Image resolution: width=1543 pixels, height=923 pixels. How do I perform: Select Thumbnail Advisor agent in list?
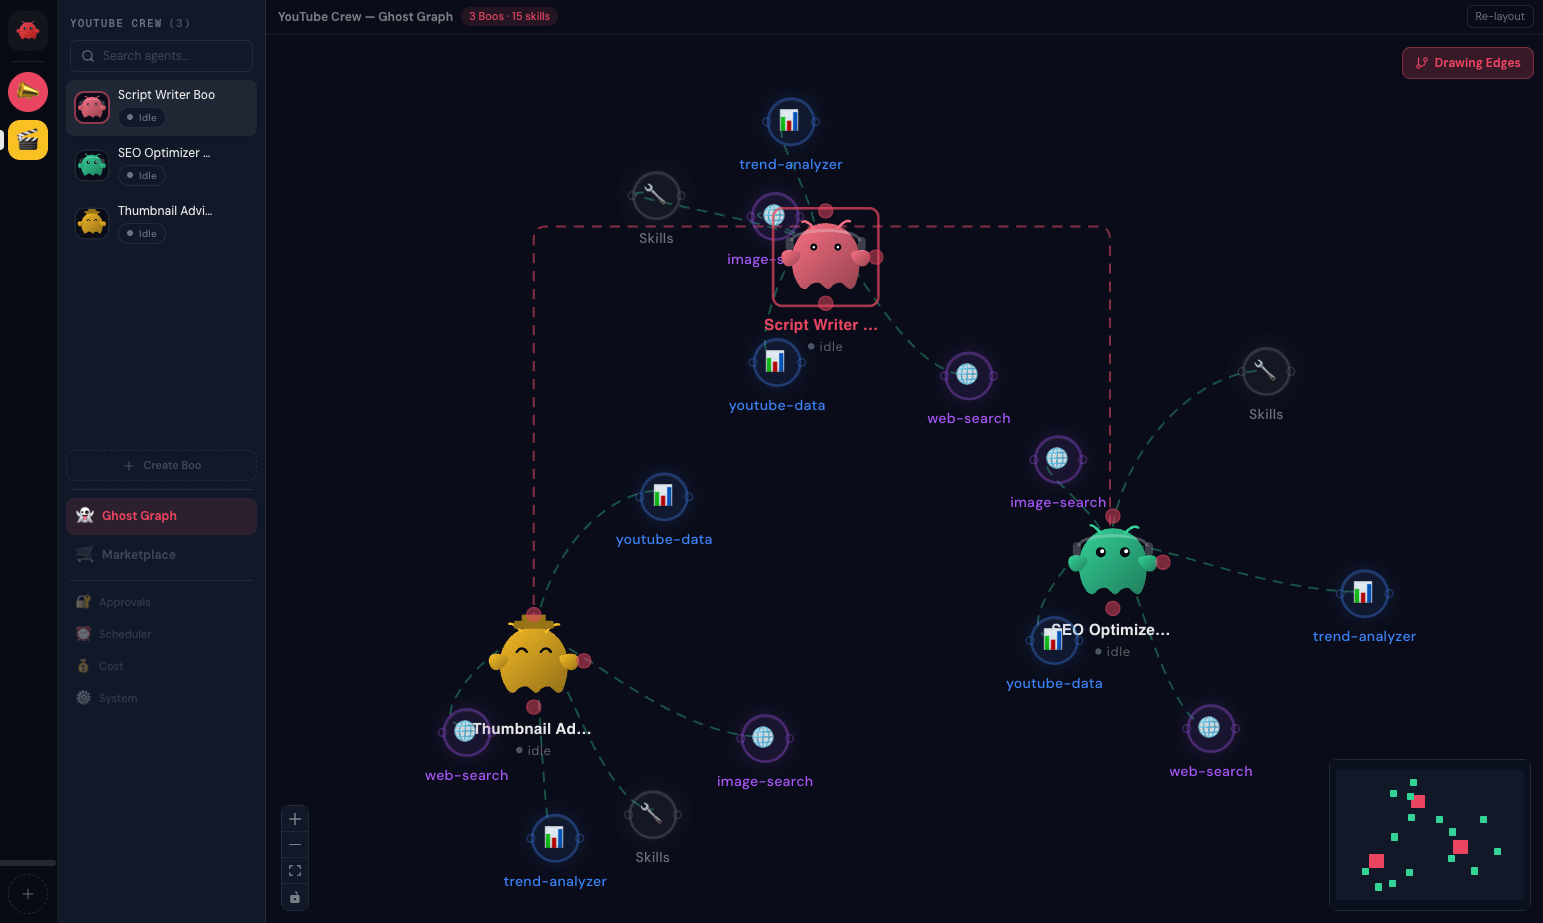coord(161,223)
